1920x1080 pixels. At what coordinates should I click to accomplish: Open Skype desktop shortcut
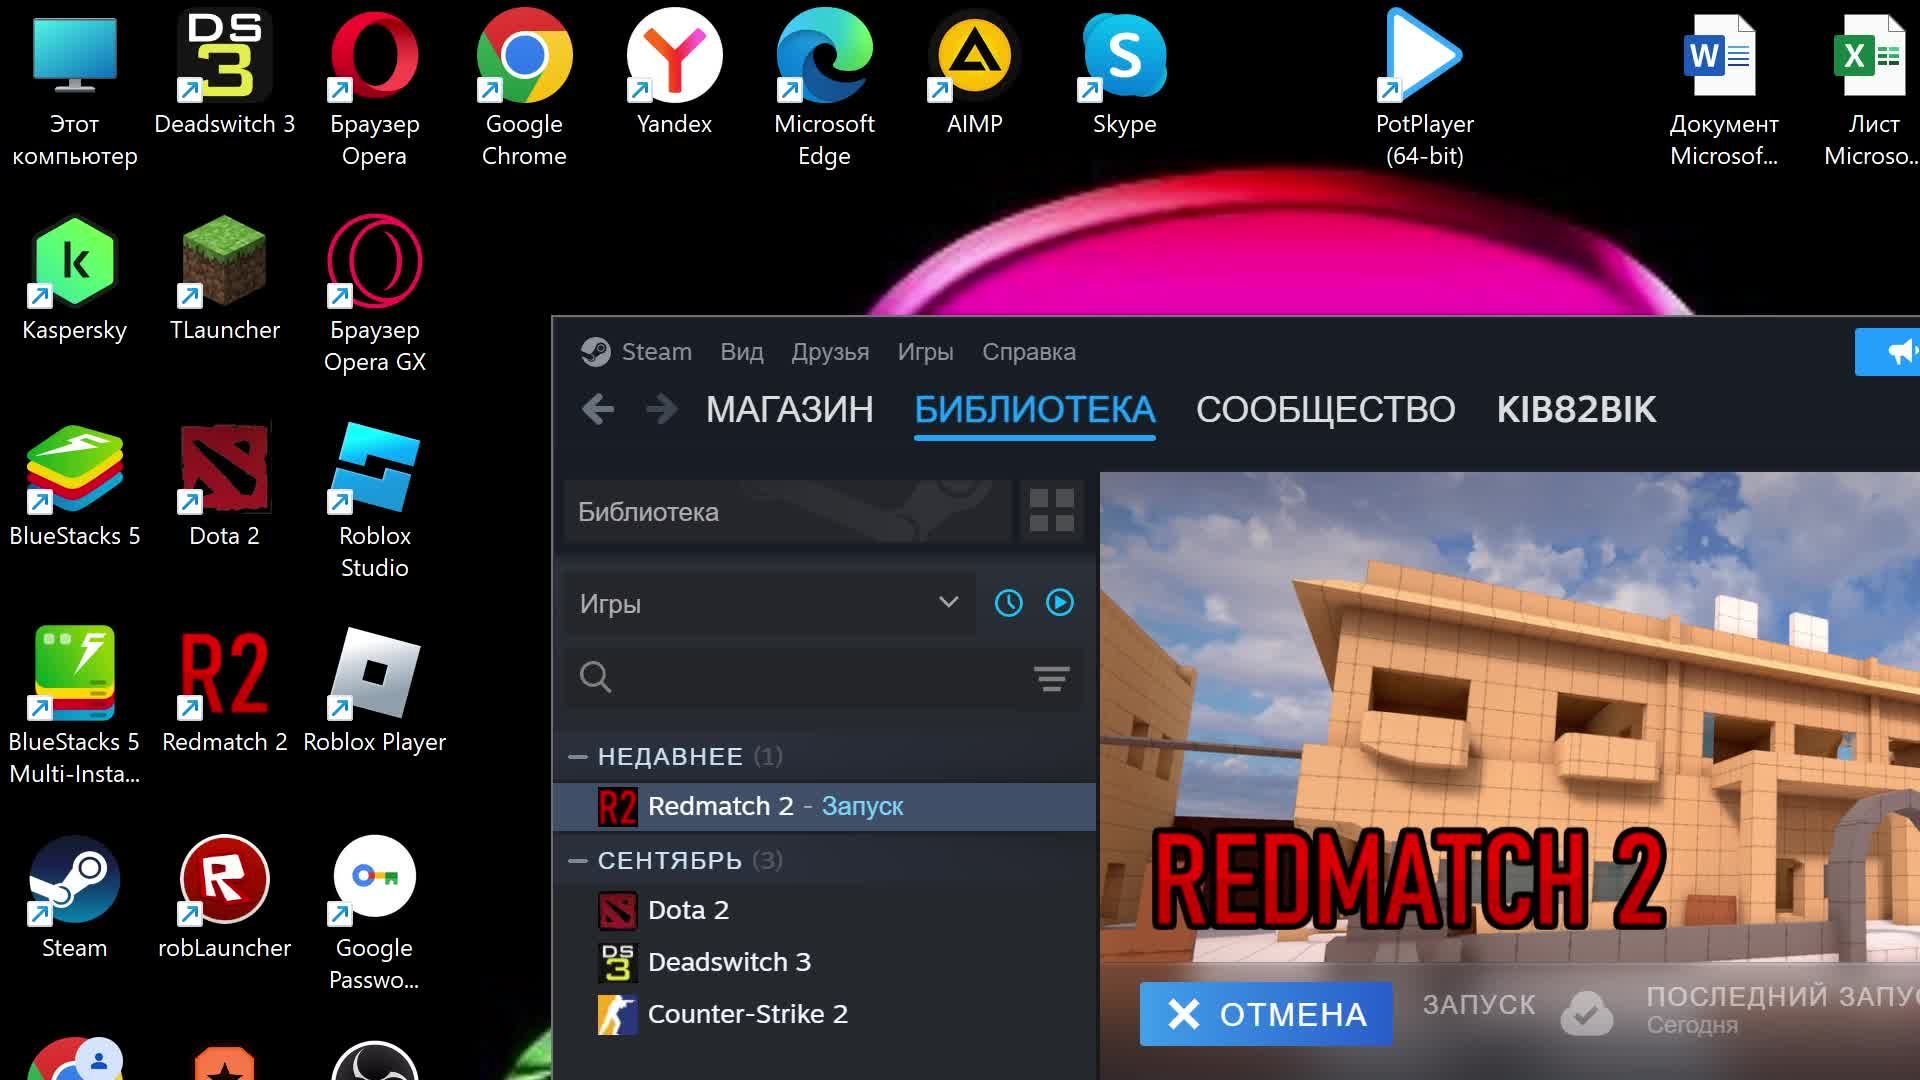click(x=1125, y=72)
